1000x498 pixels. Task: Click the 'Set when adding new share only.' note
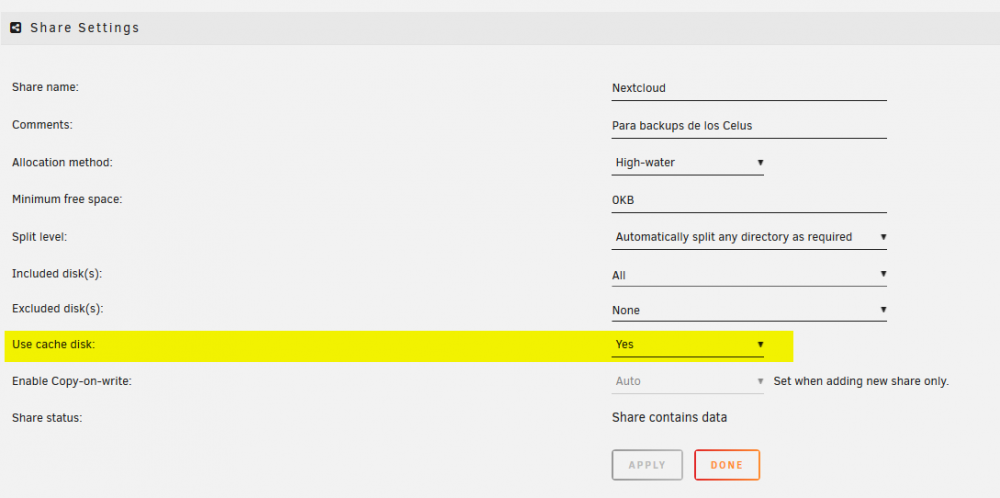862,381
